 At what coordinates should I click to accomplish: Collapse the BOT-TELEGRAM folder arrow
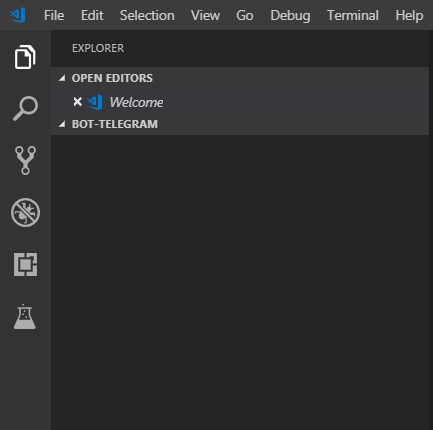62,124
